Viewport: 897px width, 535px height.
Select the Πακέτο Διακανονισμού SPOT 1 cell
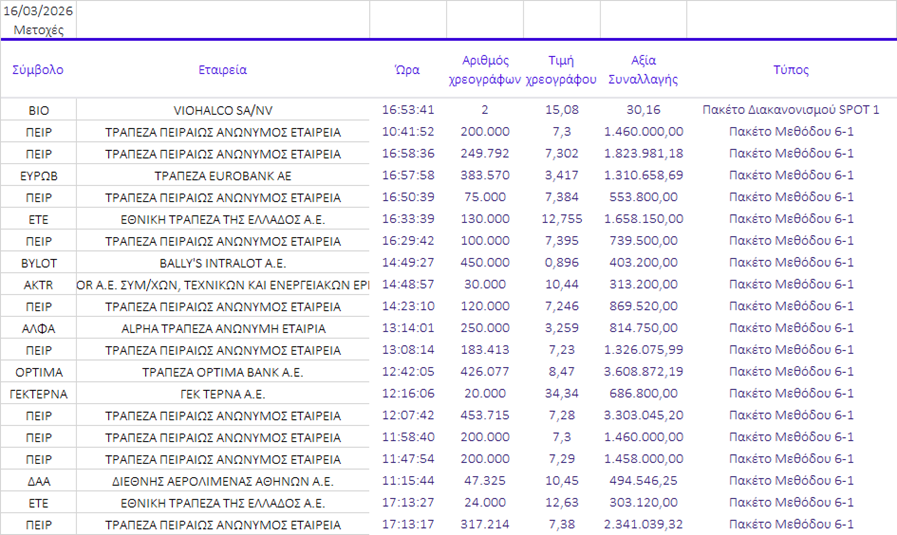point(791,110)
